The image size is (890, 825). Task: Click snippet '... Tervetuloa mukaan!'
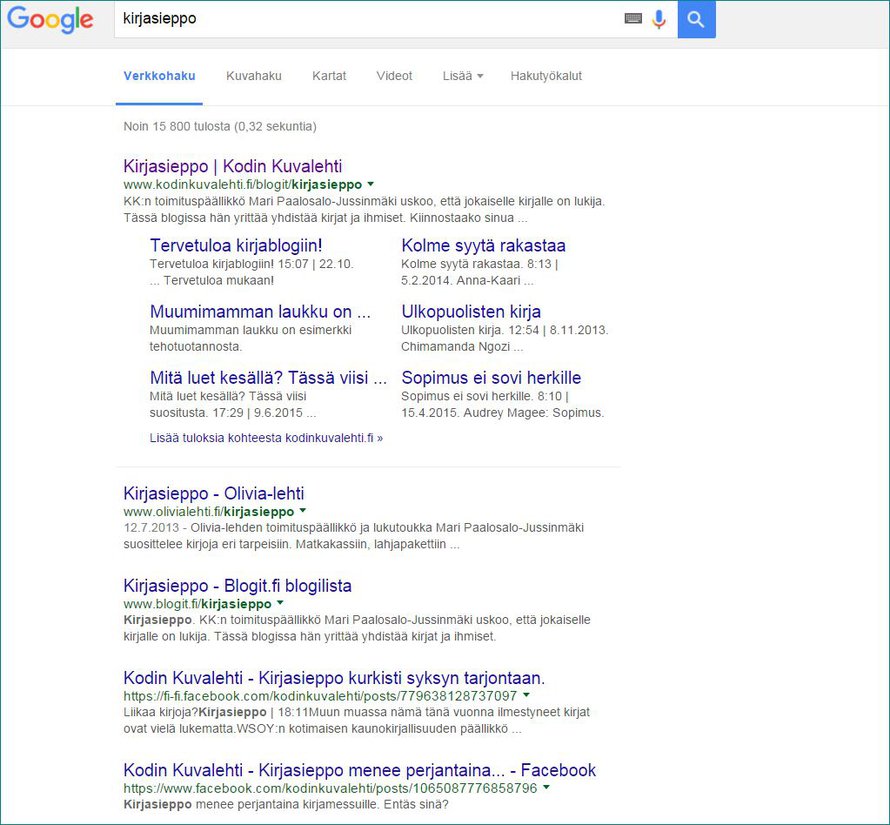tap(212, 280)
